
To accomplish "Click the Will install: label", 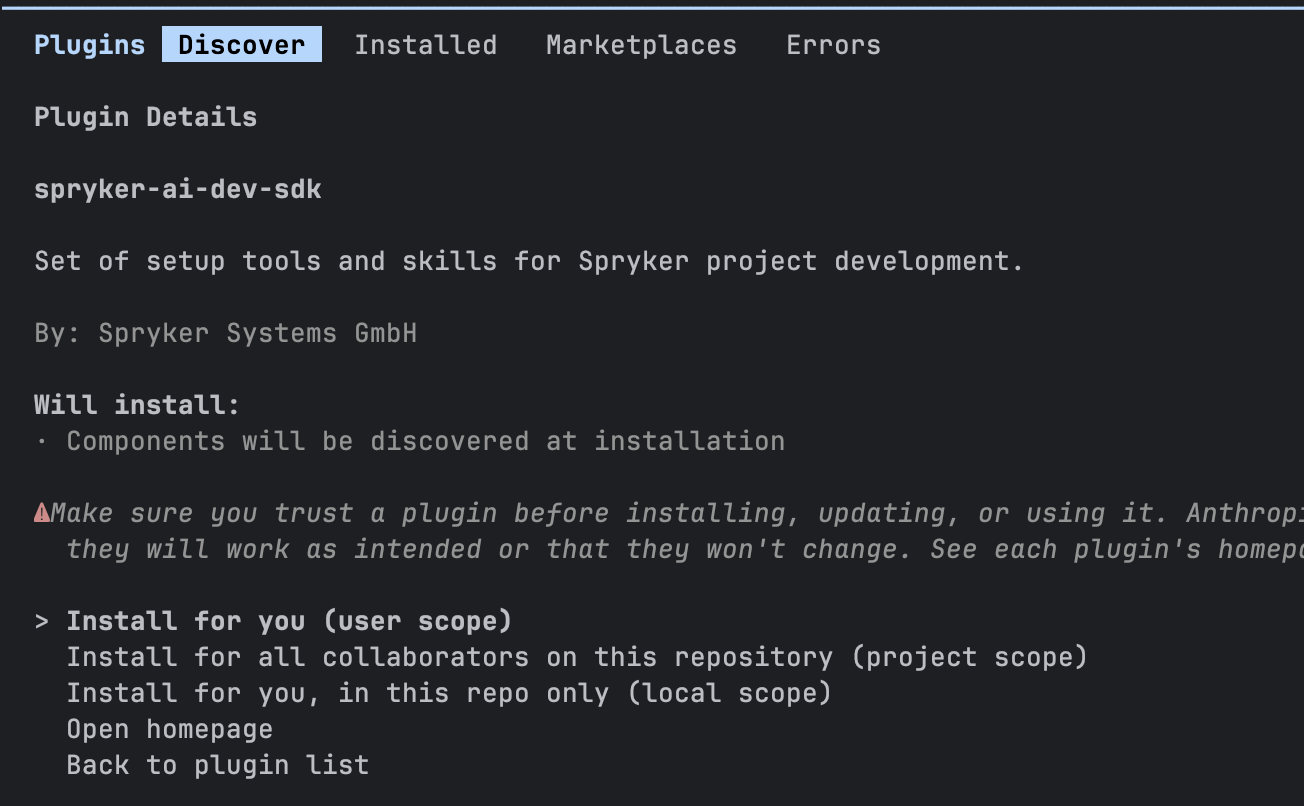I will (x=138, y=405).
